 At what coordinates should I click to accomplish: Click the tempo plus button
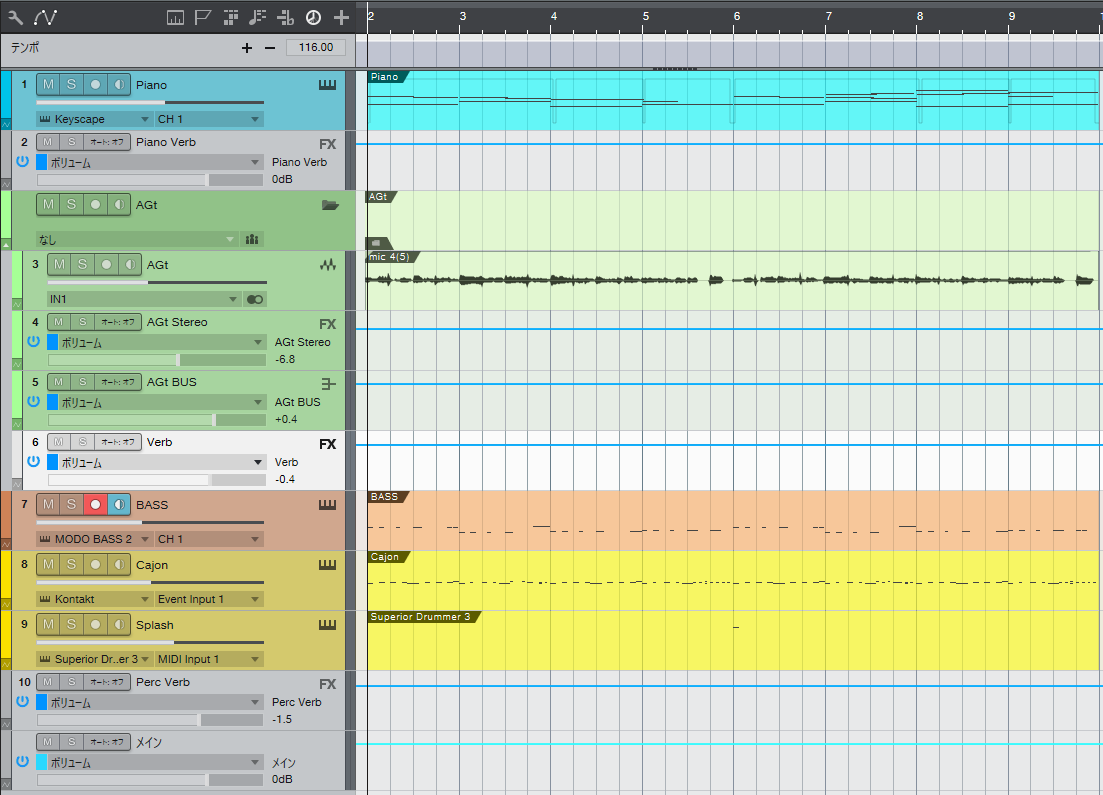(x=247, y=48)
